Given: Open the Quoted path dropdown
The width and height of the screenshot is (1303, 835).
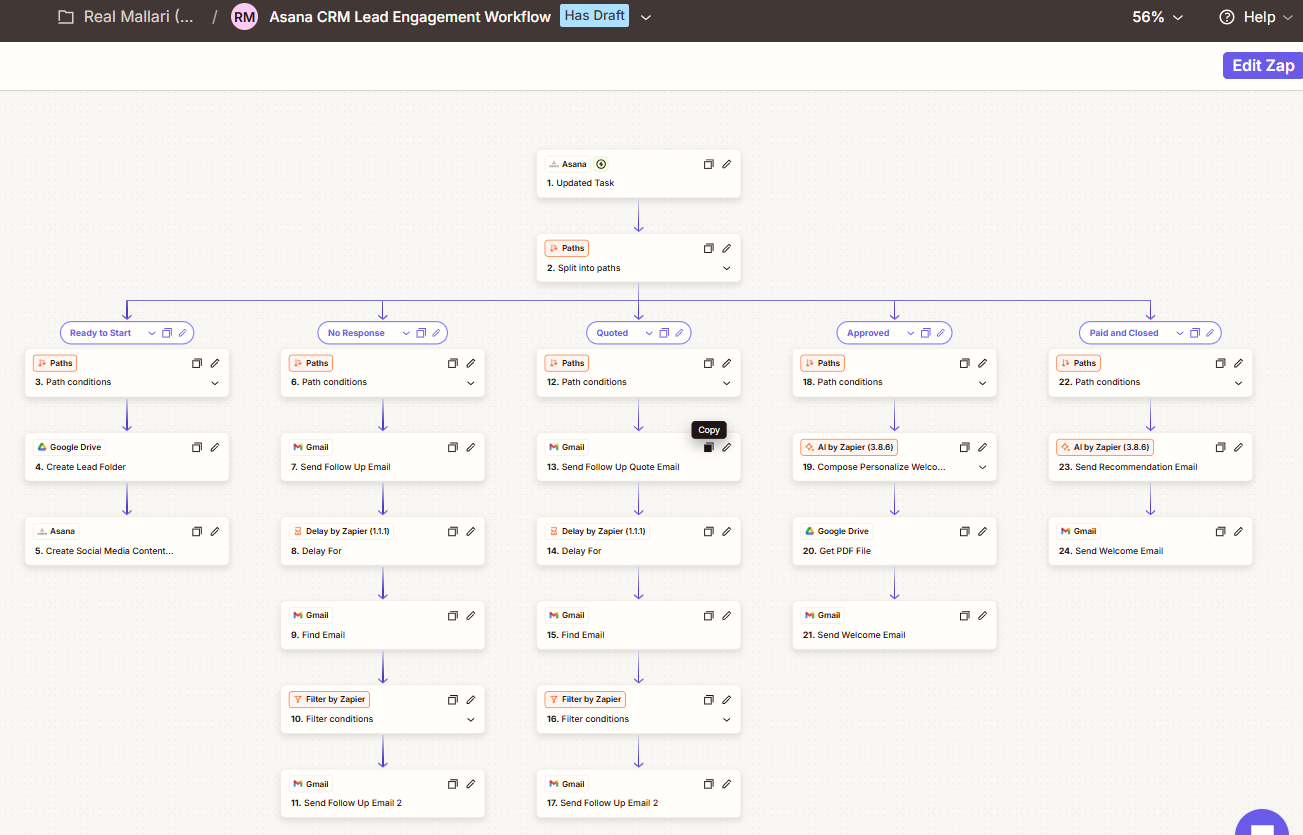Looking at the screenshot, I should pos(649,333).
